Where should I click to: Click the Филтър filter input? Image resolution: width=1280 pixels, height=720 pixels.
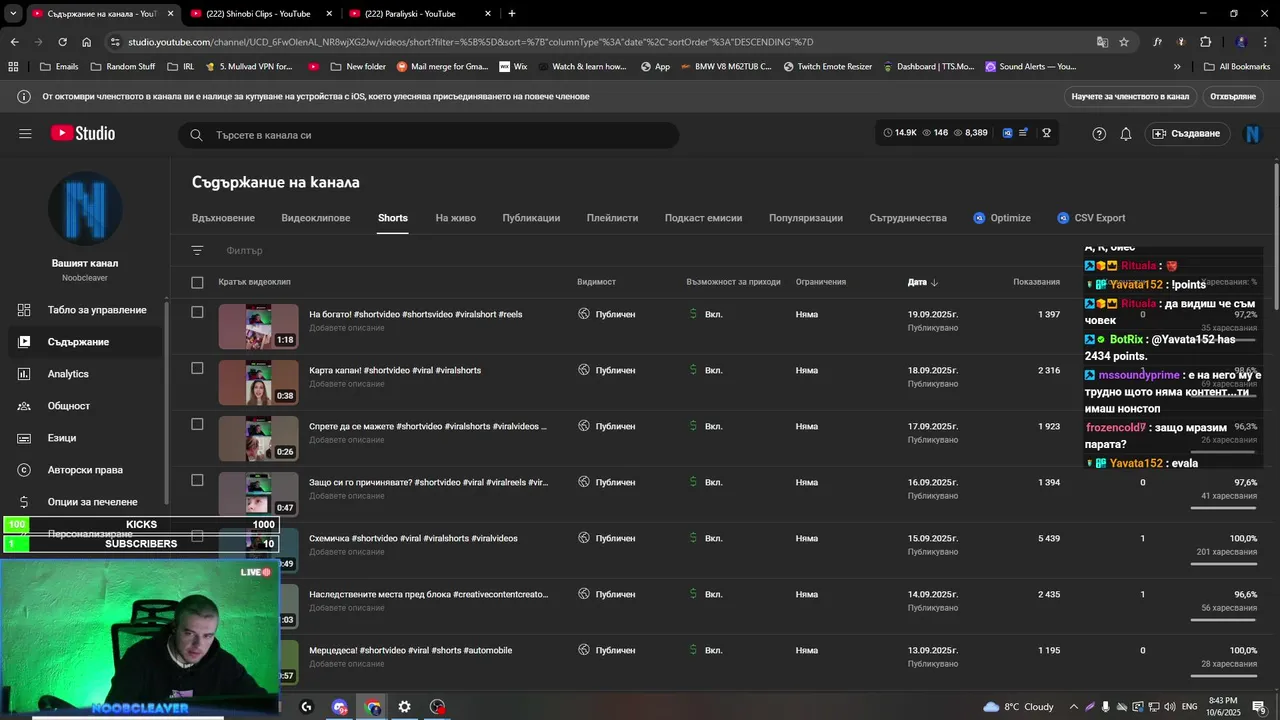[x=245, y=251]
